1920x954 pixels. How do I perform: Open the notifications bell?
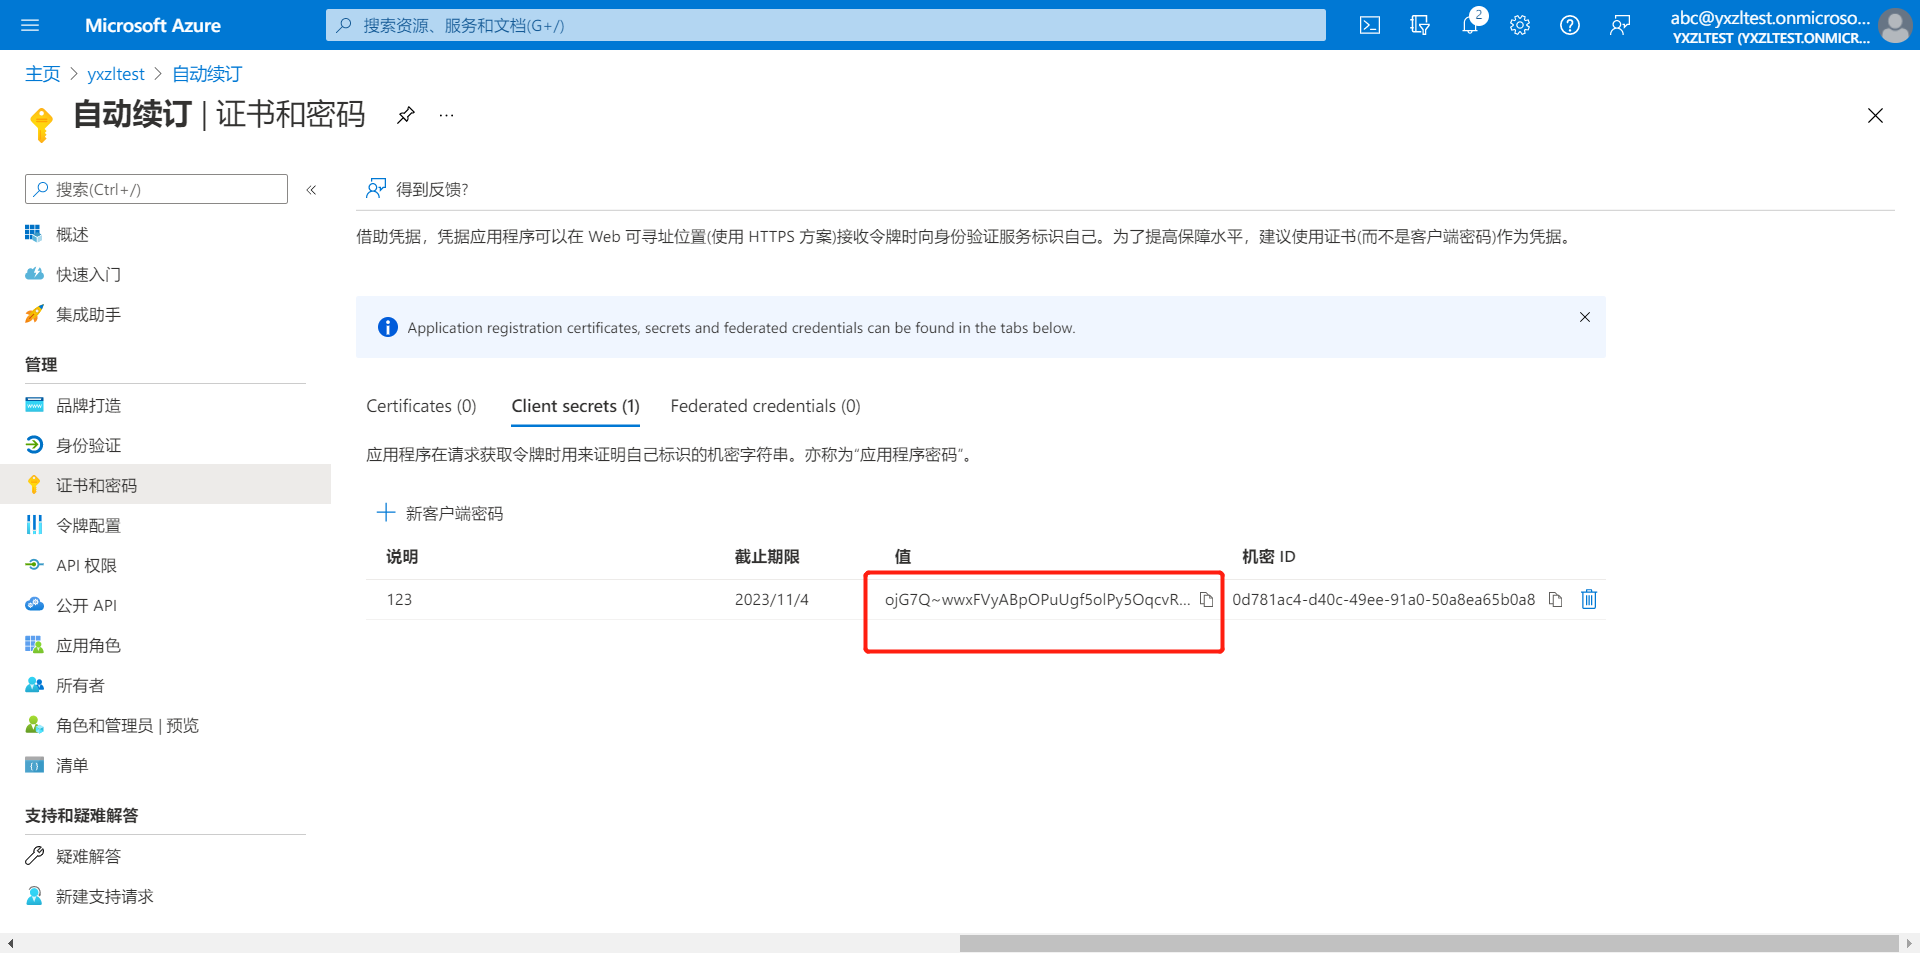1469,25
